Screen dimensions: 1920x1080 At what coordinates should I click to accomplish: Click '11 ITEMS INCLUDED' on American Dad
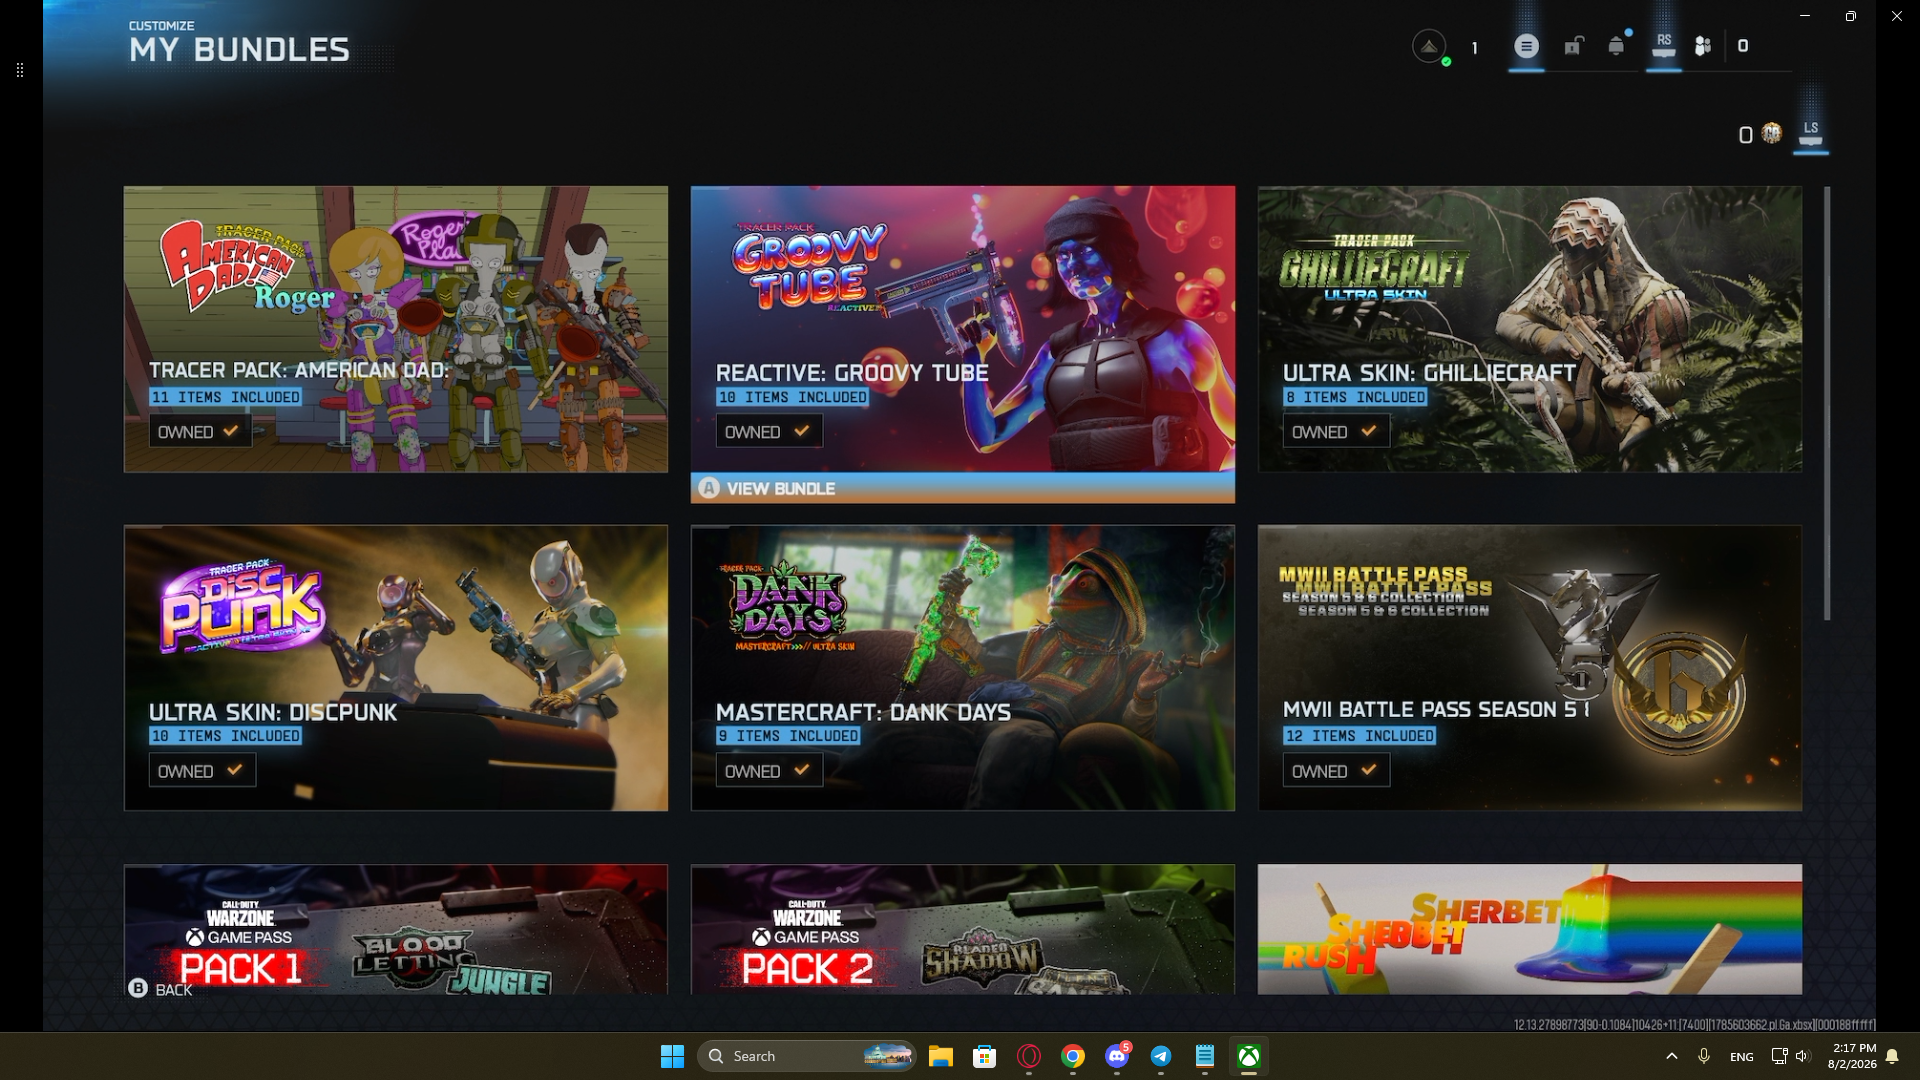coord(226,397)
